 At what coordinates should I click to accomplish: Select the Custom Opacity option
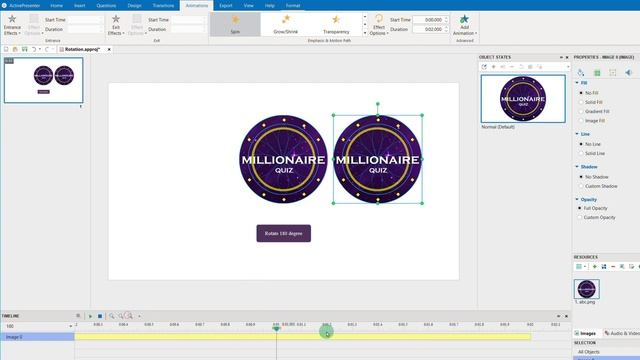[x=596, y=218]
